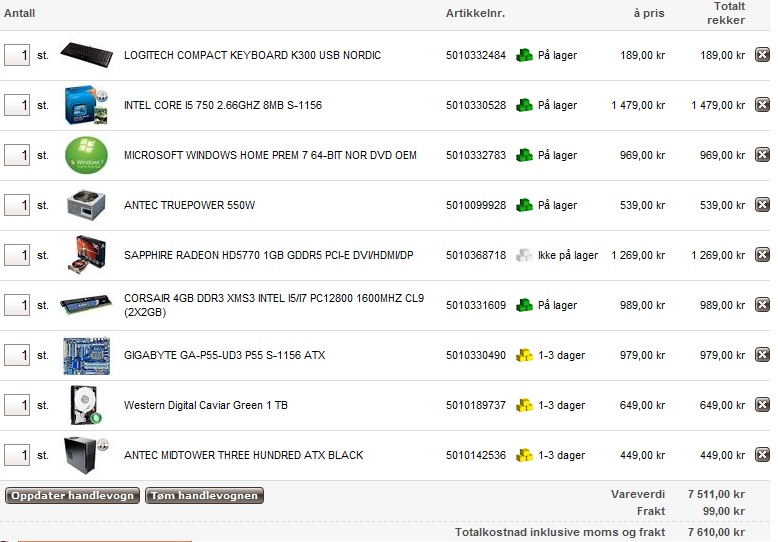
Task: Click article number 5010332484
Action: pyautogui.click(x=476, y=55)
